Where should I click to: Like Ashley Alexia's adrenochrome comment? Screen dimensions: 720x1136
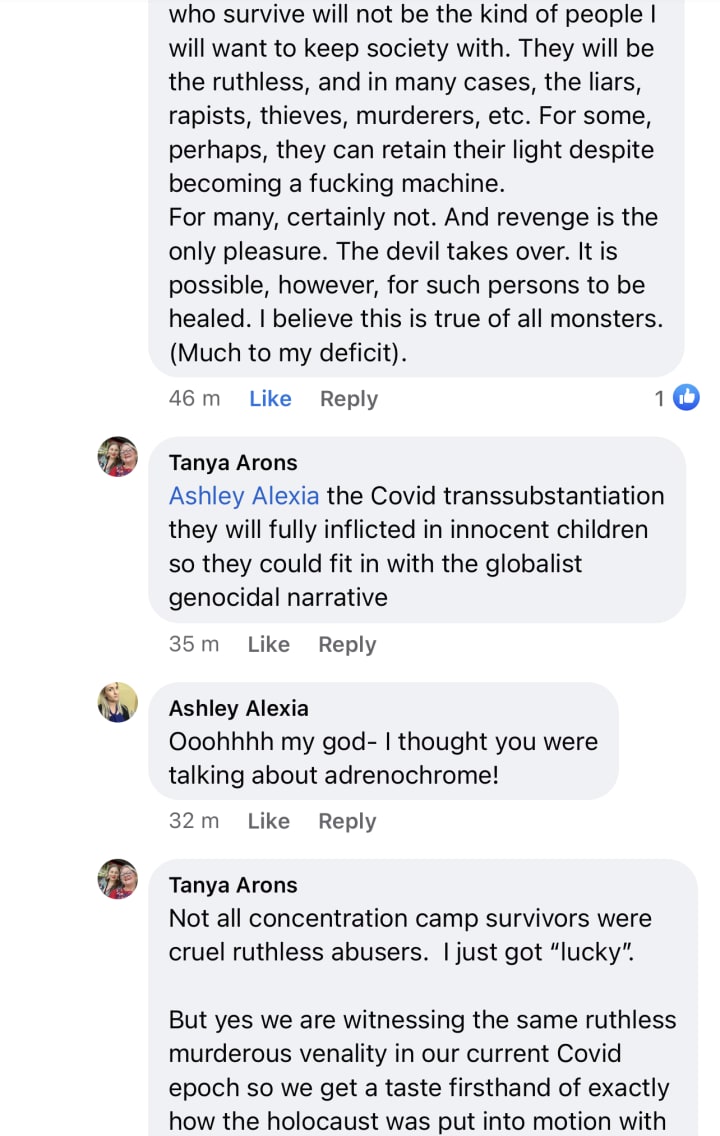268,821
